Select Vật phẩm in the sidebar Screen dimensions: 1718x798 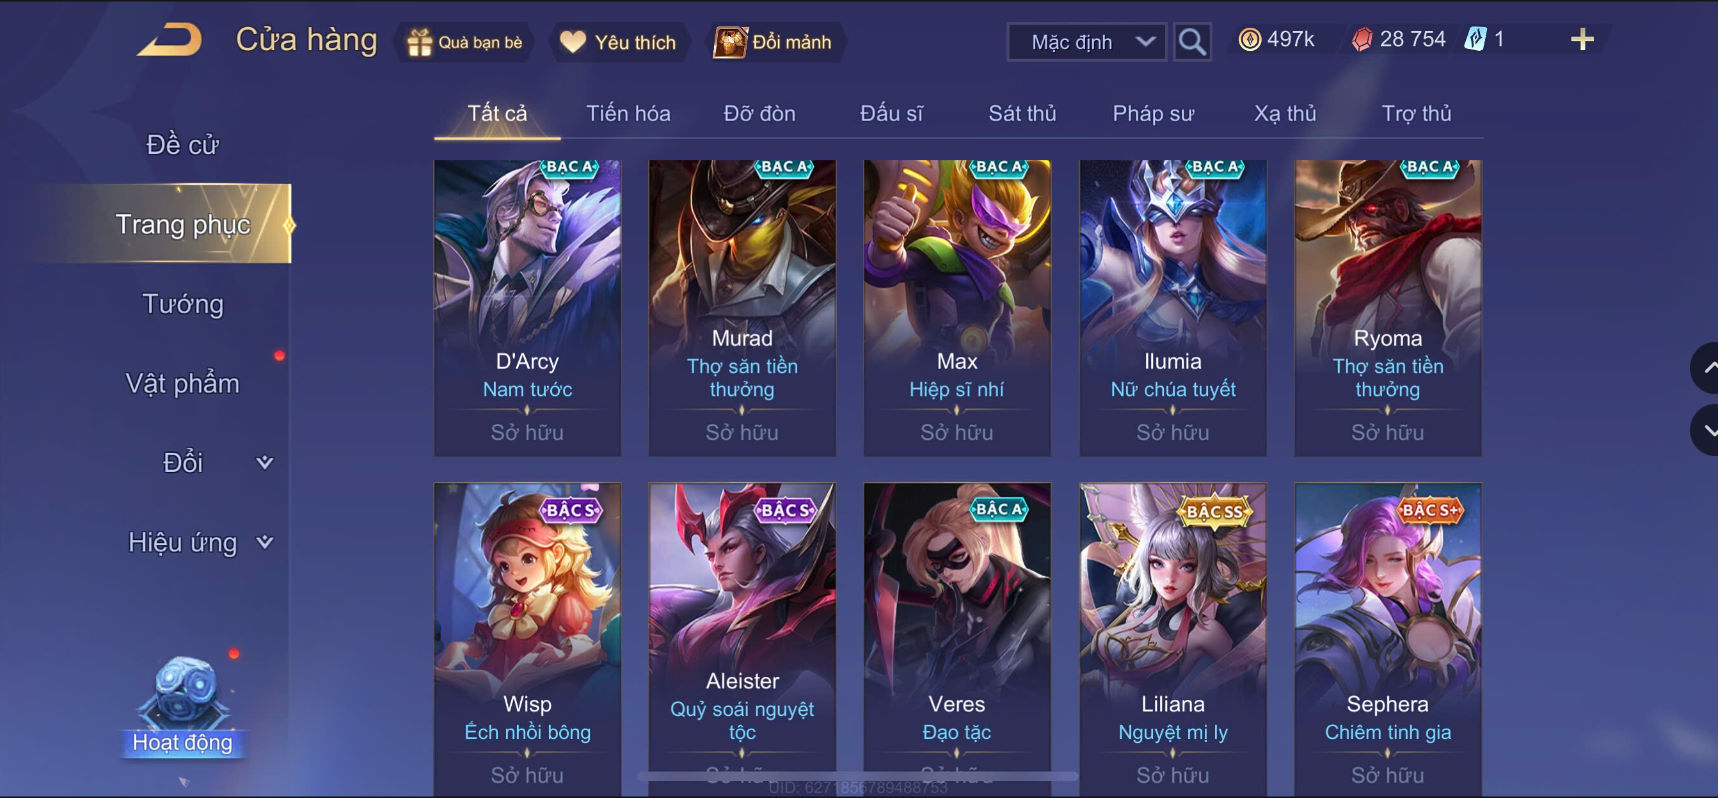pos(183,383)
